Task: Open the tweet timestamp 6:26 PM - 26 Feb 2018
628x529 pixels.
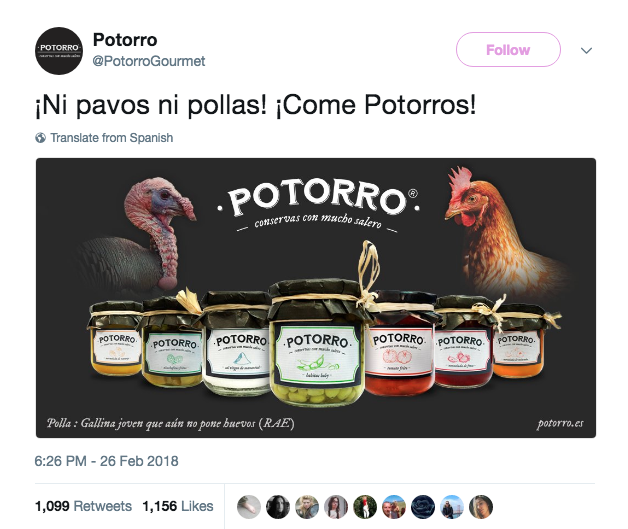Action: pyautogui.click(x=107, y=461)
